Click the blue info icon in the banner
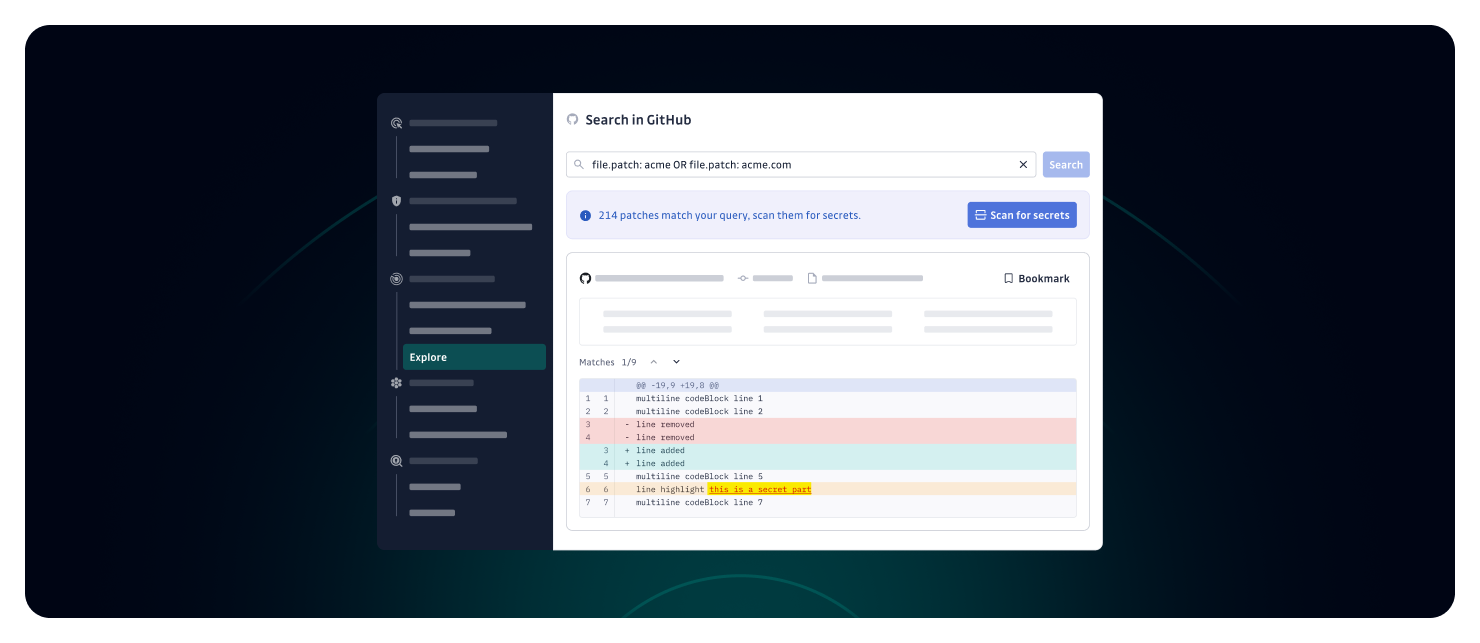This screenshot has width=1480, height=643. pos(585,215)
